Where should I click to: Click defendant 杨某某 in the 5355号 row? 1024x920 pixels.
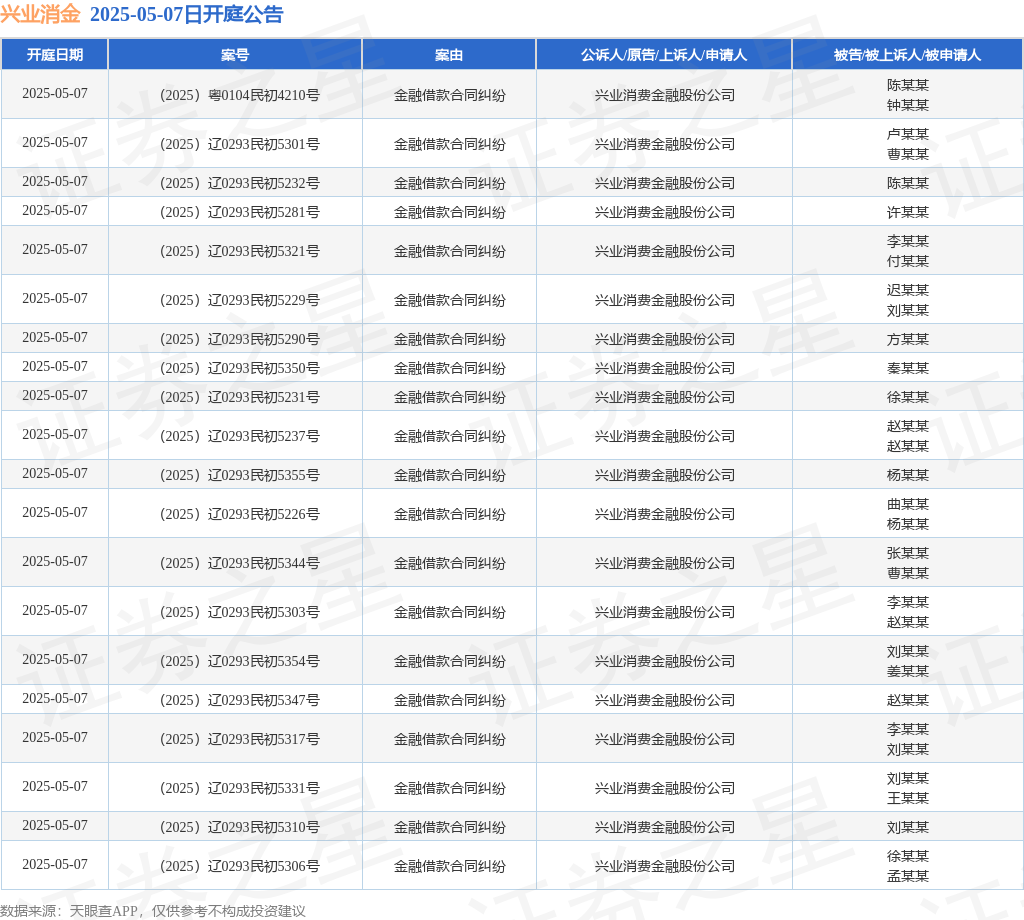point(908,475)
